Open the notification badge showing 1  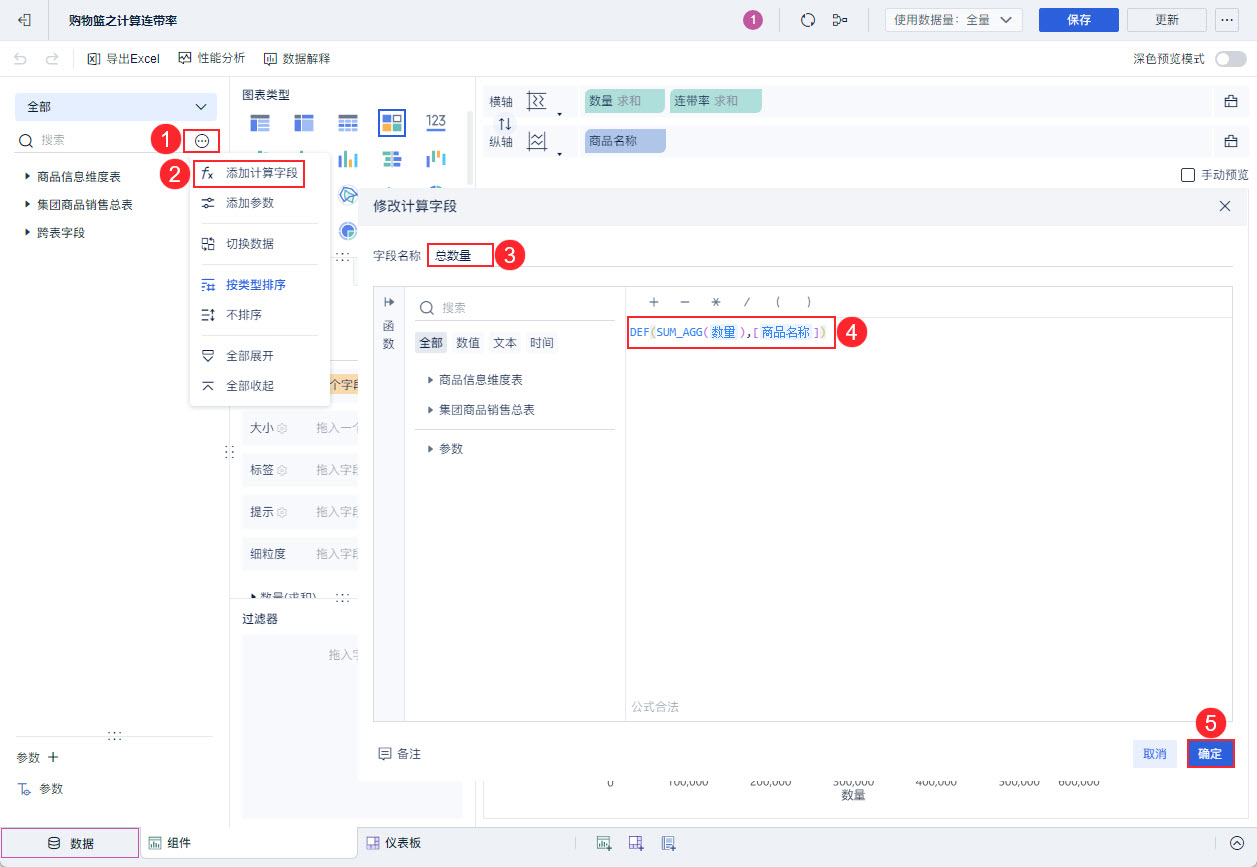pos(753,20)
